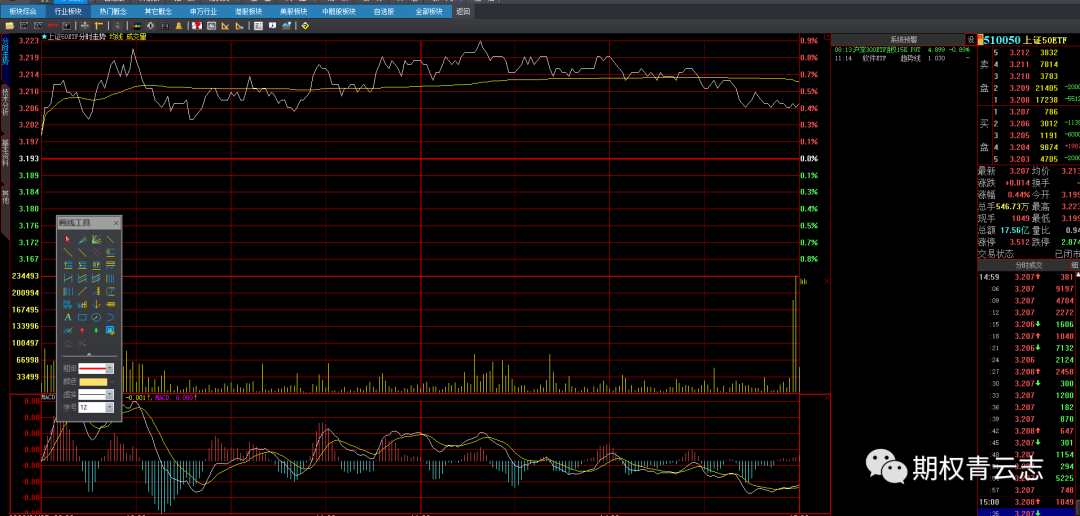Select the green down-arrow marker tool
The height and width of the screenshot is (516, 1080).
point(95,330)
